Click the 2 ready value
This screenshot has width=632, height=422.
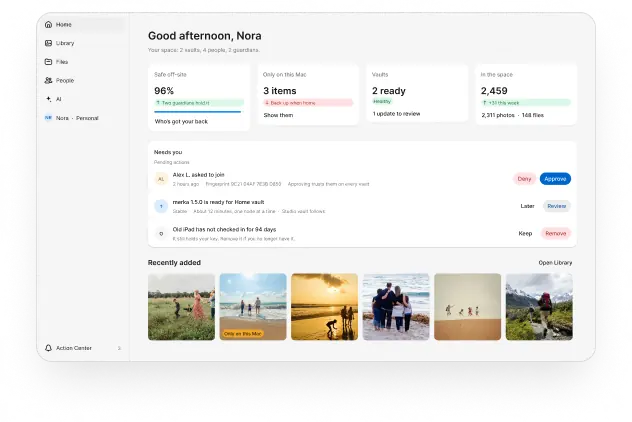(389, 91)
